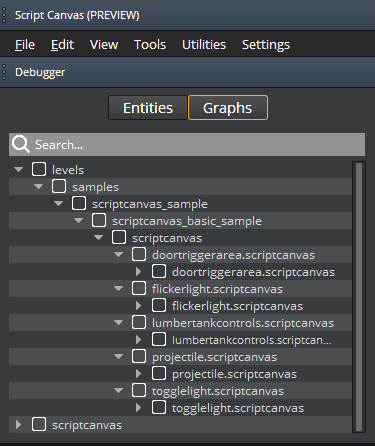
Task: Expand truncated lumbertankcontrols.scriptcan... node
Action: click(138, 339)
